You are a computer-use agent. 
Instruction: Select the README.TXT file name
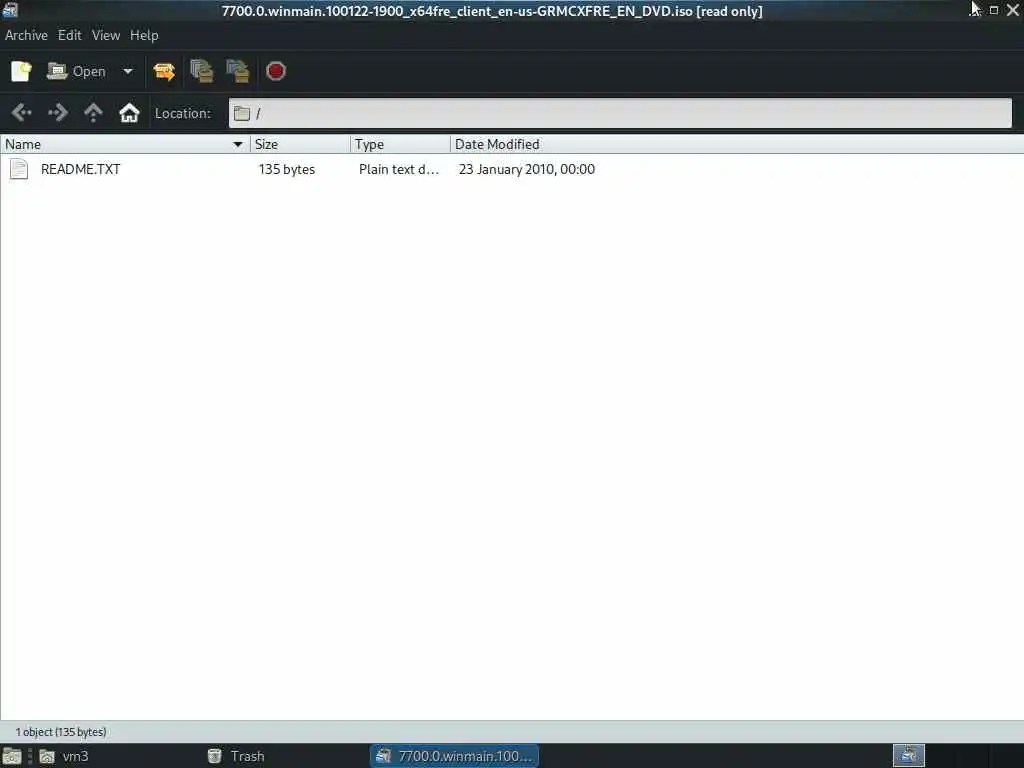(80, 169)
